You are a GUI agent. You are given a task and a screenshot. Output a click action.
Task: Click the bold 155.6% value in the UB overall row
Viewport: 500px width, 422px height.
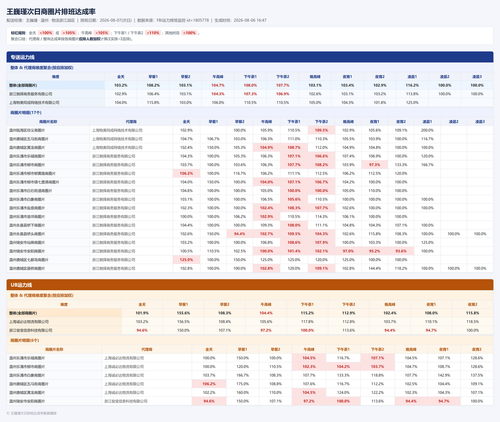[183, 313]
